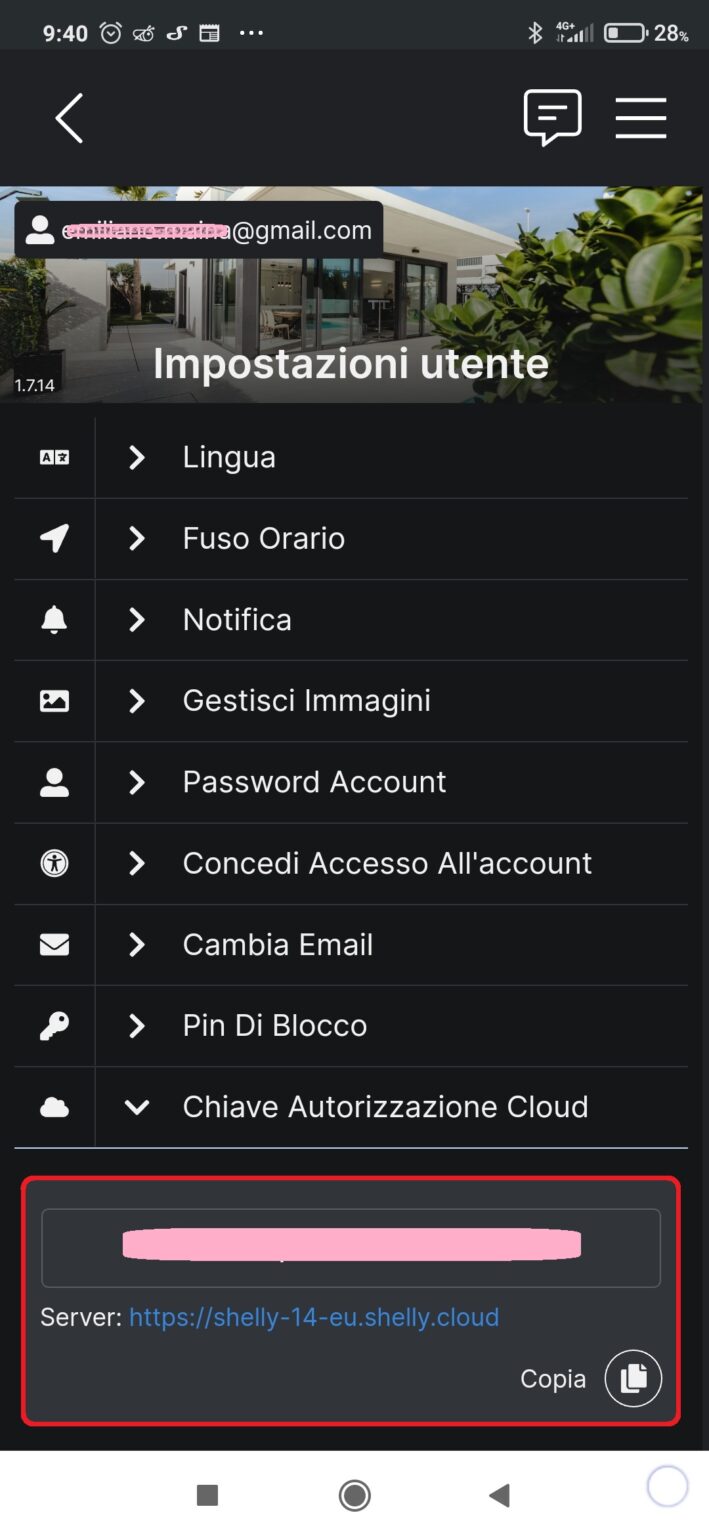
Task: Expand the Lingua settings row
Action: pyautogui.click(x=137, y=457)
